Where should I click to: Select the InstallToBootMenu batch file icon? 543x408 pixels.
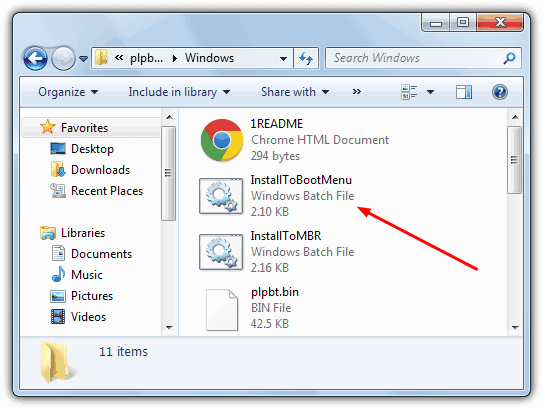coord(221,196)
